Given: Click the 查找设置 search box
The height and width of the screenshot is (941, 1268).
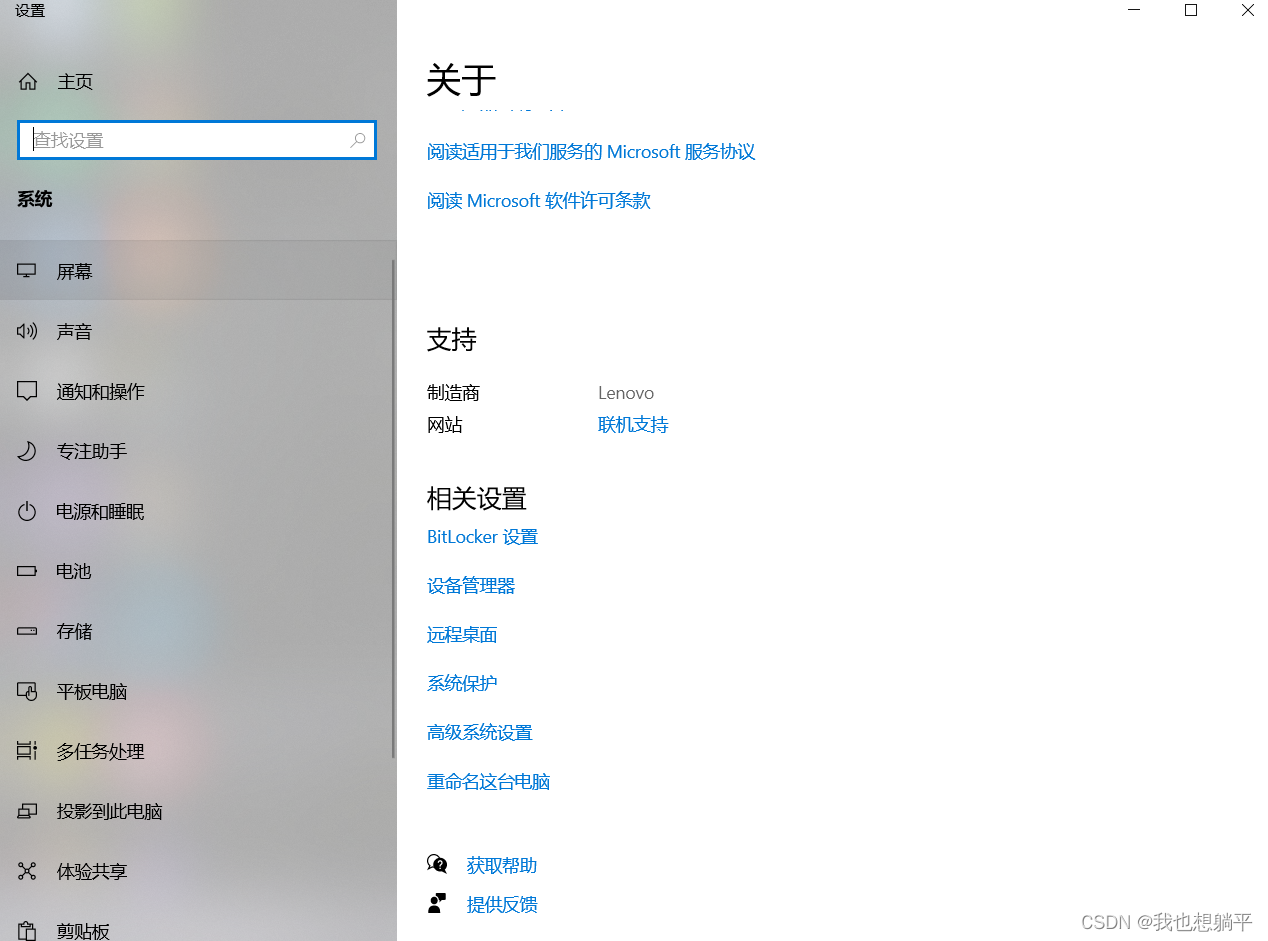Looking at the screenshot, I should (197, 141).
